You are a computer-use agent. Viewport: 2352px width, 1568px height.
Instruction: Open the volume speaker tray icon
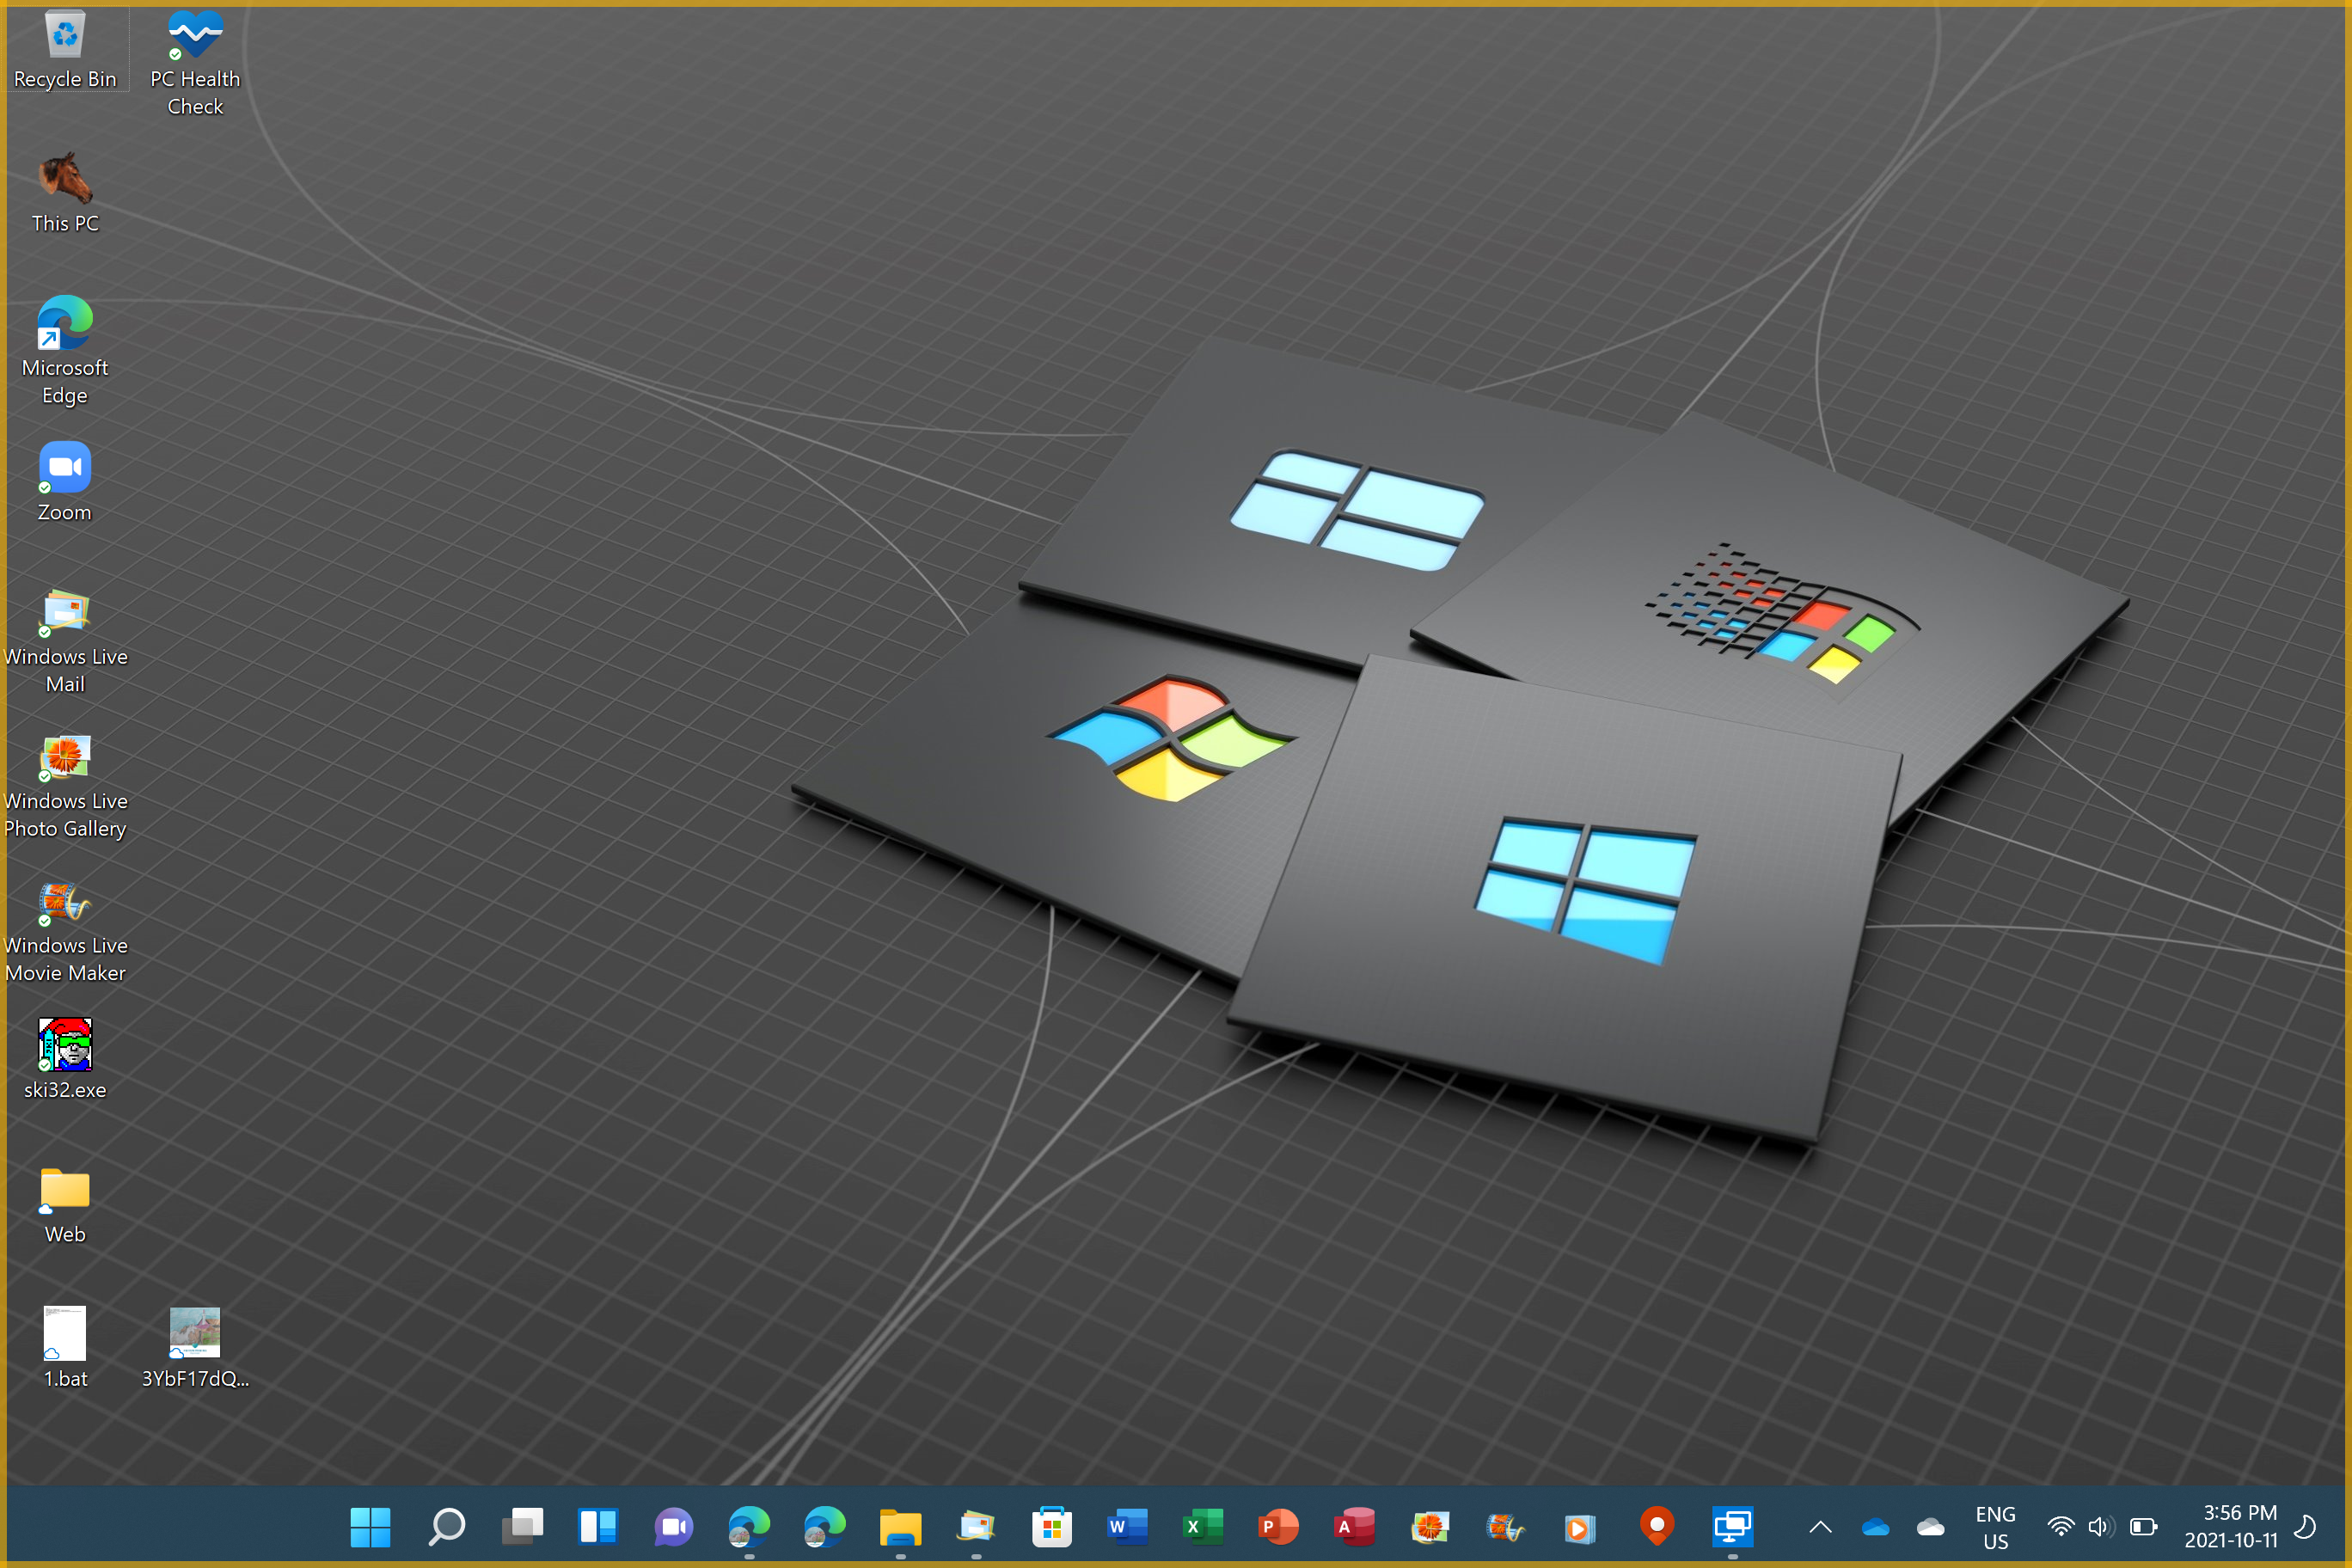tap(2100, 1527)
